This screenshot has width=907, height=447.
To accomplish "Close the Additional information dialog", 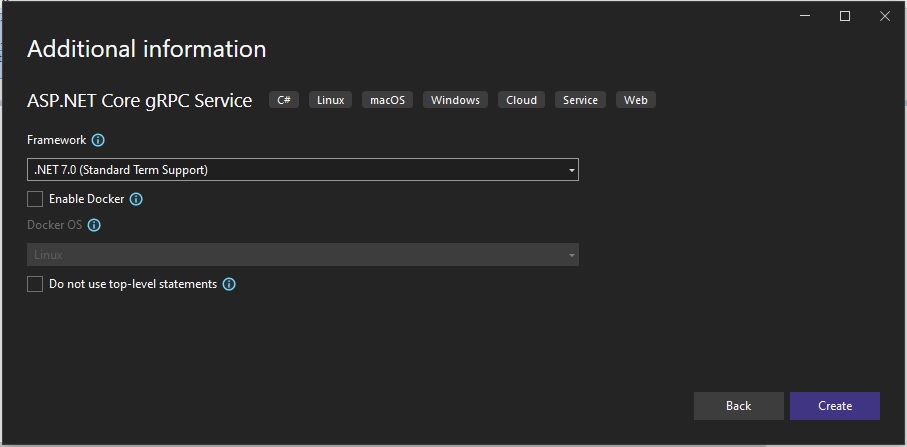I will coord(884,16).
